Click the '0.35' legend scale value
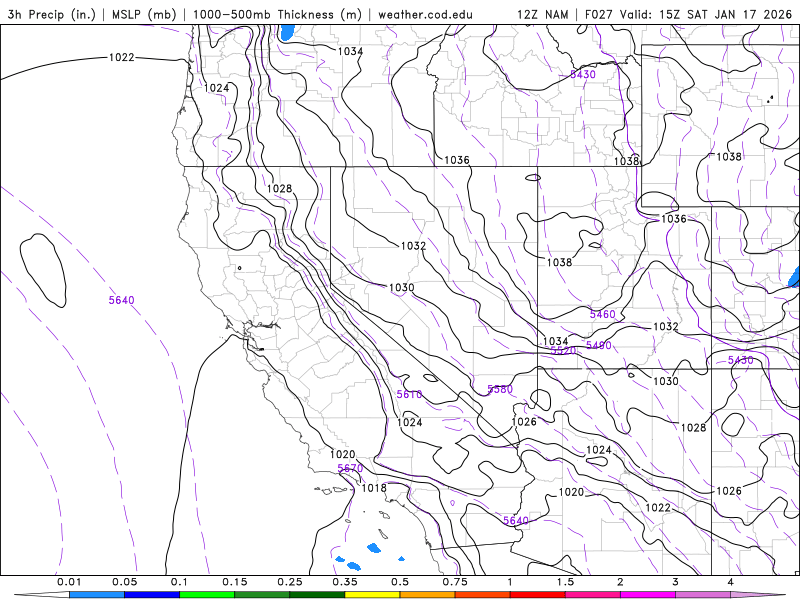800x600 pixels. [x=345, y=582]
